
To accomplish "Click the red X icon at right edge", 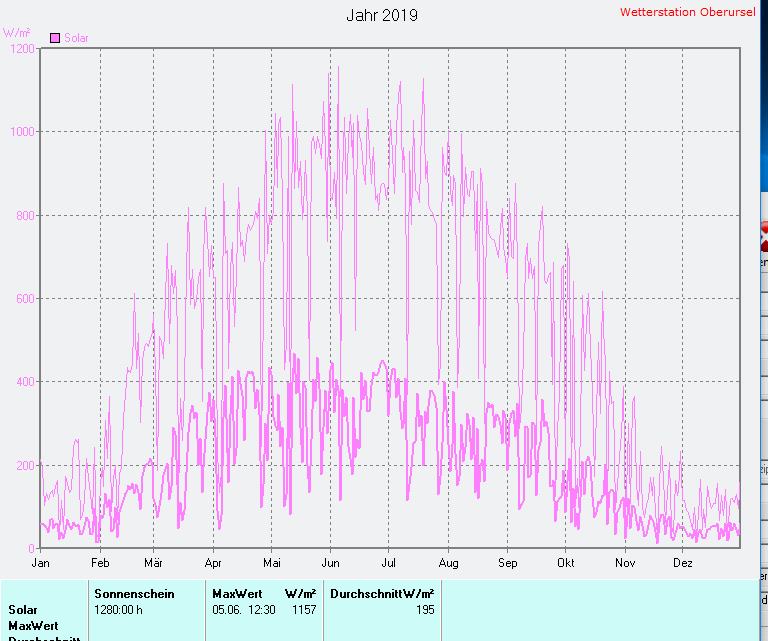I will click(764, 236).
